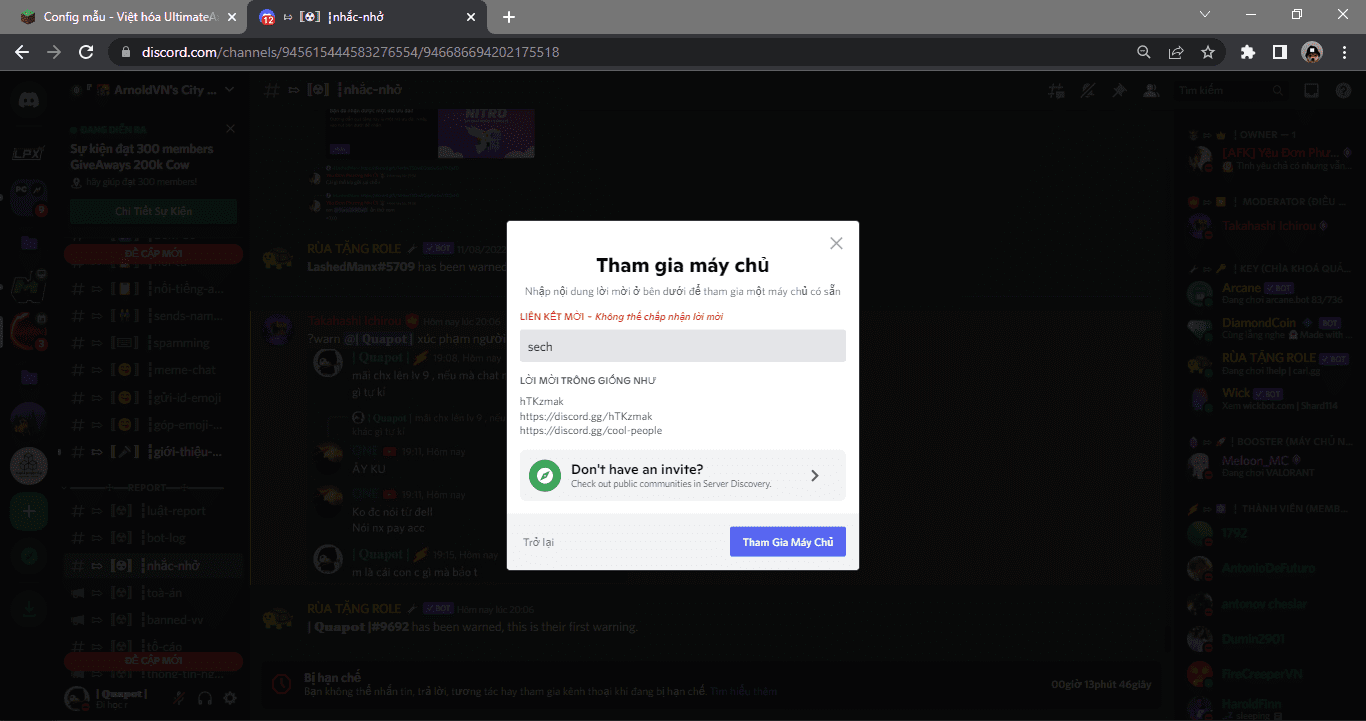Go back with the Trở lại link

(x=538, y=542)
